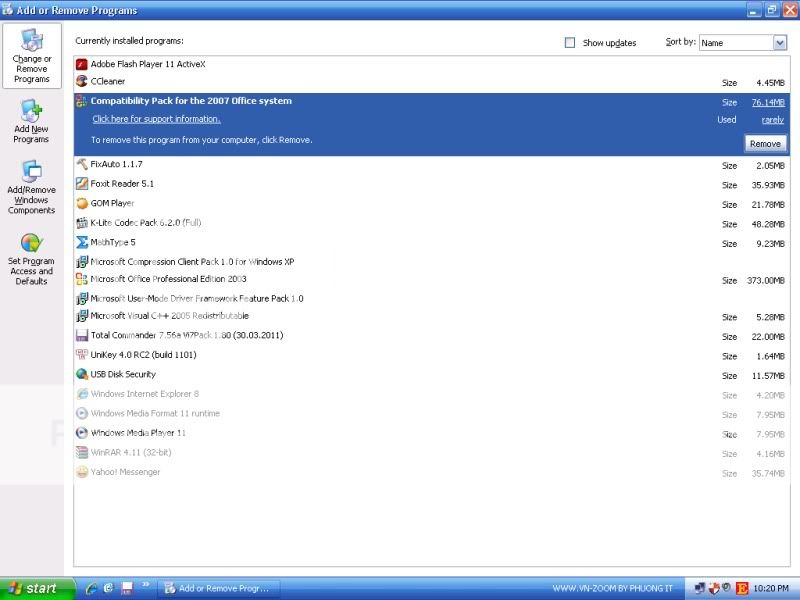
Task: Click Visual C++ 2005 Redistributable icon
Action: (82, 316)
